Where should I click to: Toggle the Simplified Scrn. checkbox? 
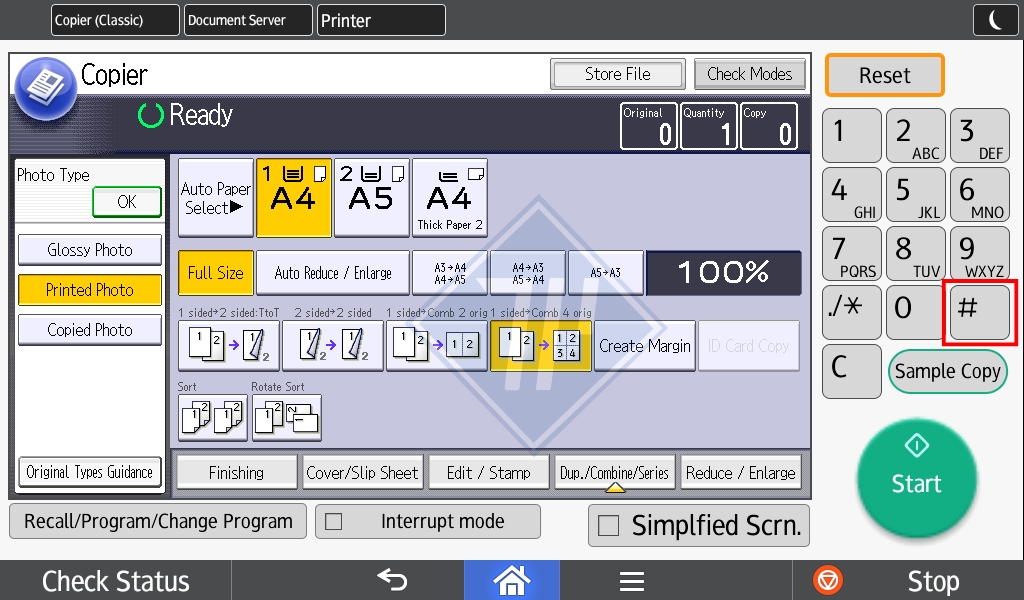pyautogui.click(x=607, y=526)
